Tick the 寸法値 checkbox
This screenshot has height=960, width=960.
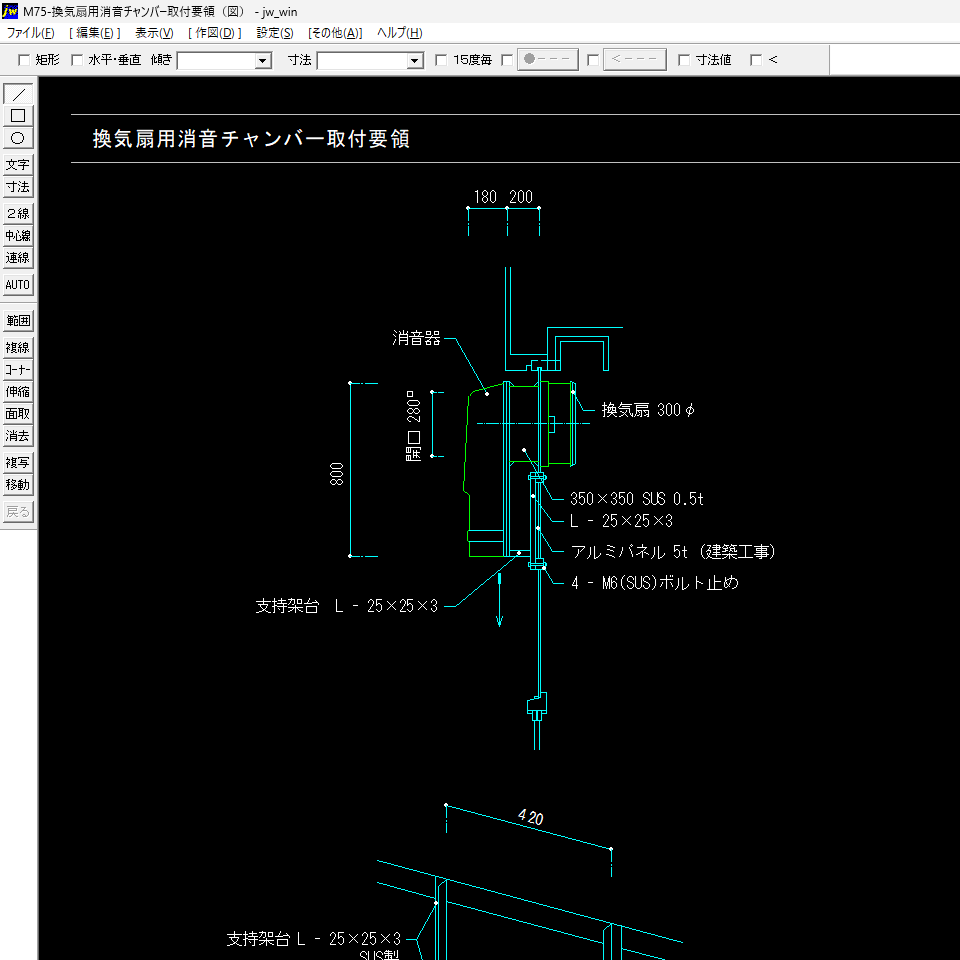(x=684, y=60)
